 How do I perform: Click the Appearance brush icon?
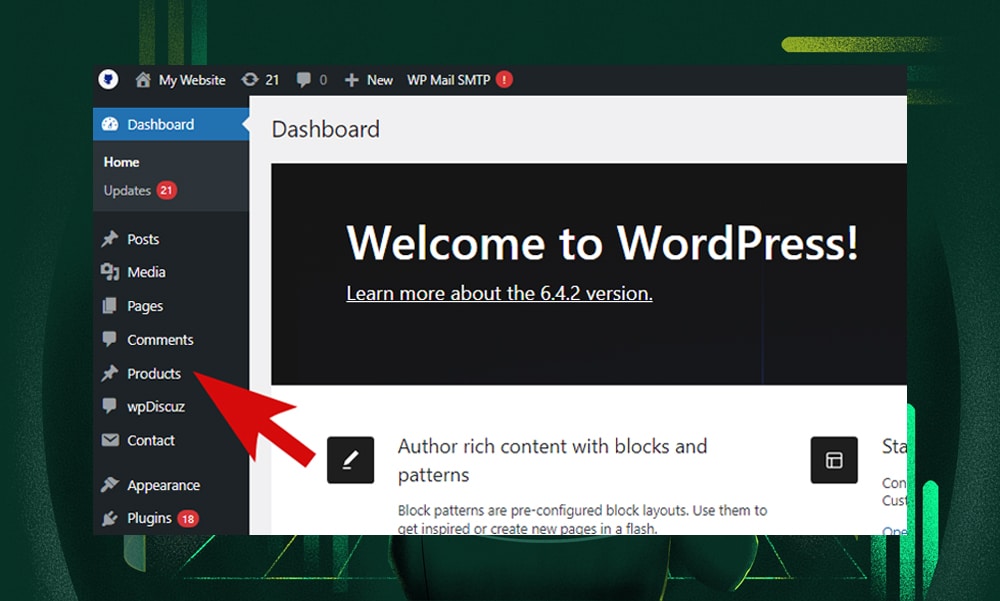coord(111,484)
